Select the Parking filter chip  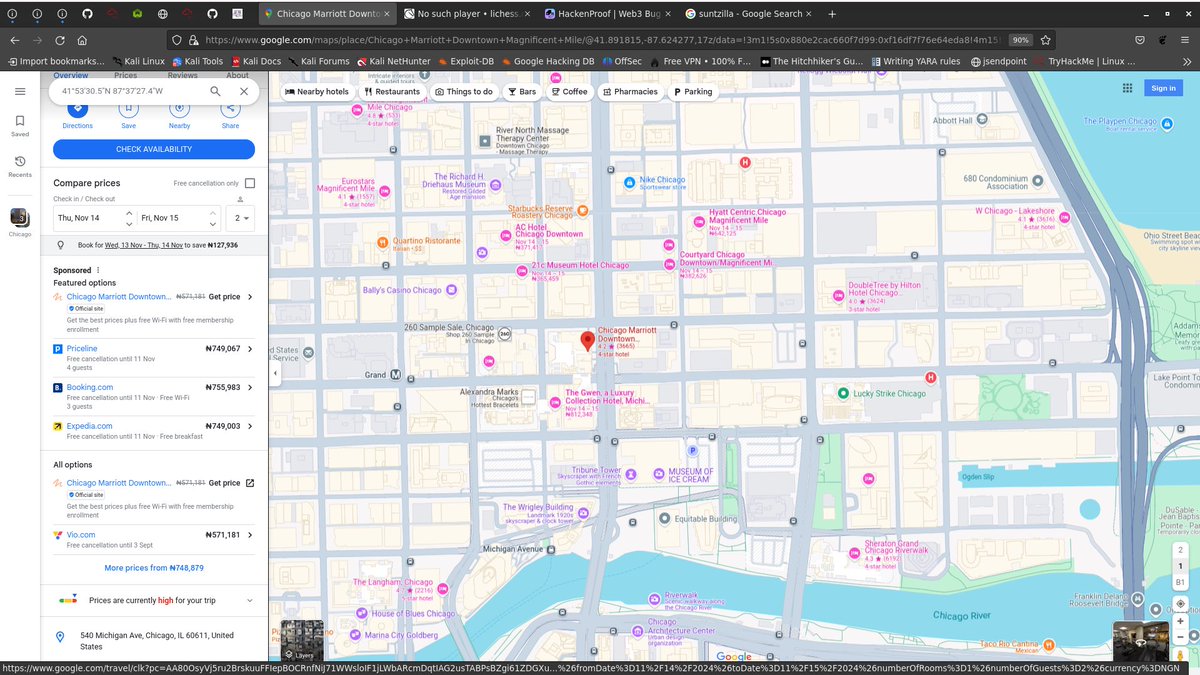pos(693,91)
